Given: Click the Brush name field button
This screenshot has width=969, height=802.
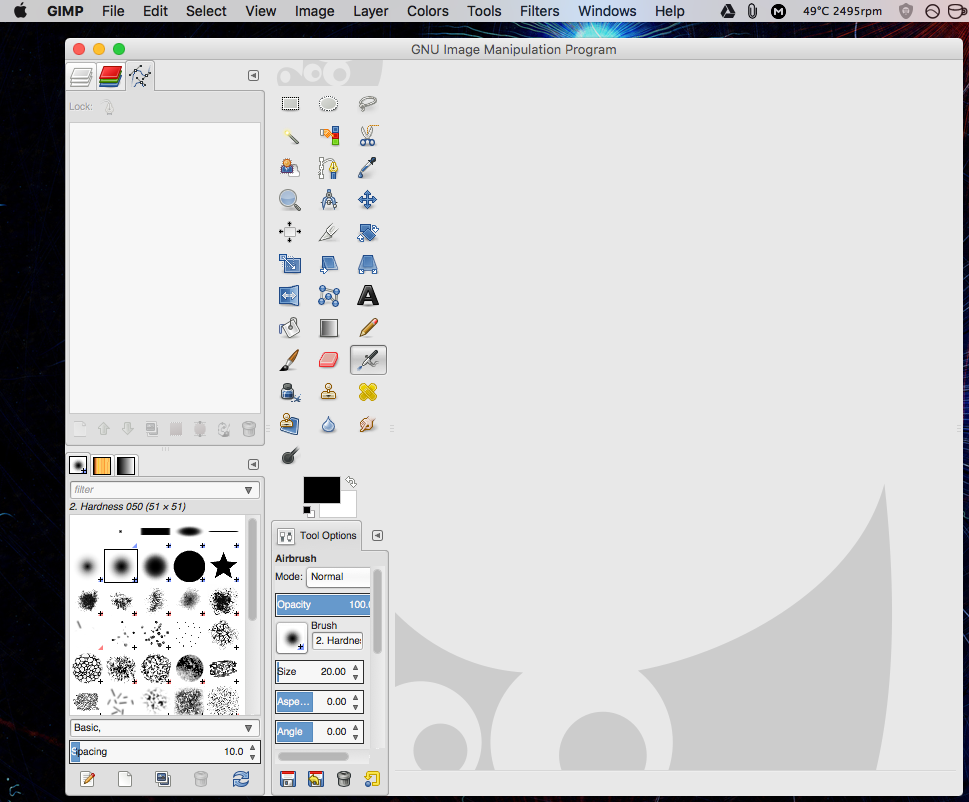Looking at the screenshot, I should coord(337,641).
